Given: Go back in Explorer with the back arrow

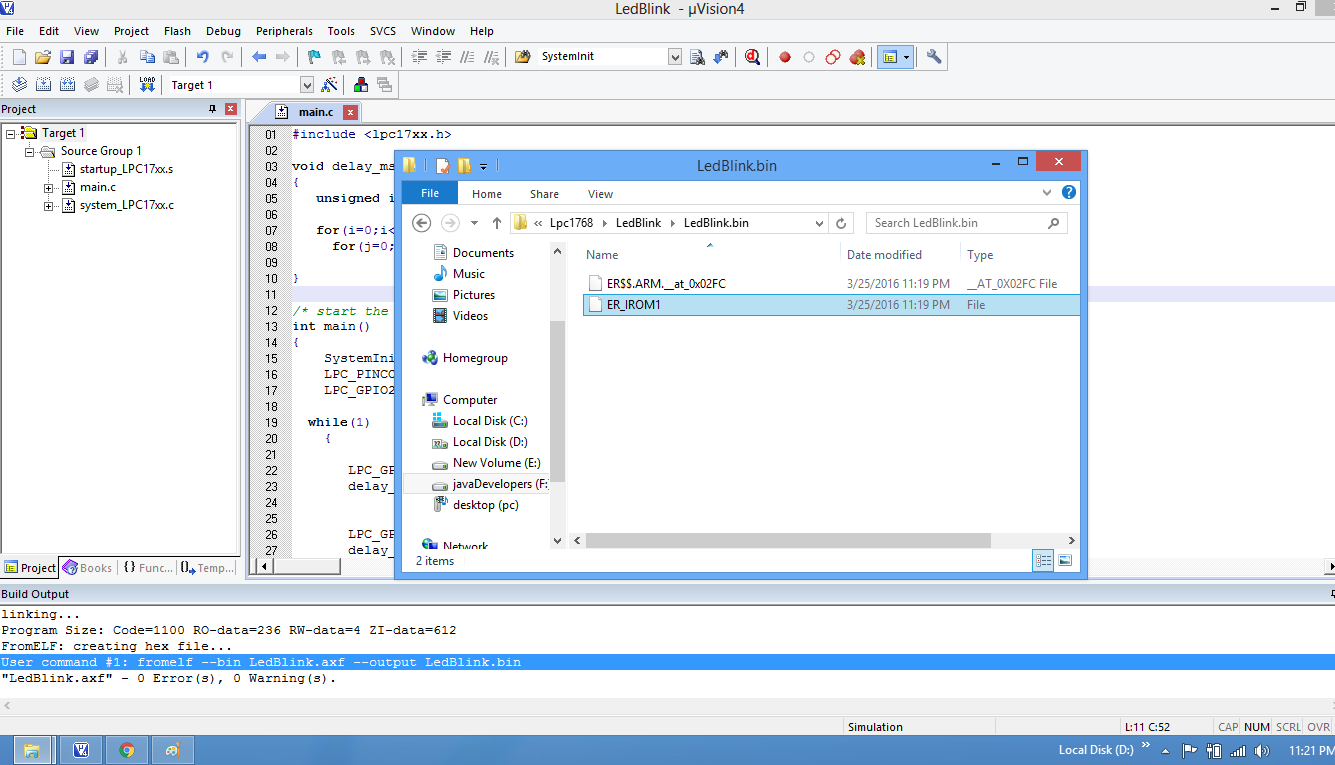Looking at the screenshot, I should click(x=421, y=223).
